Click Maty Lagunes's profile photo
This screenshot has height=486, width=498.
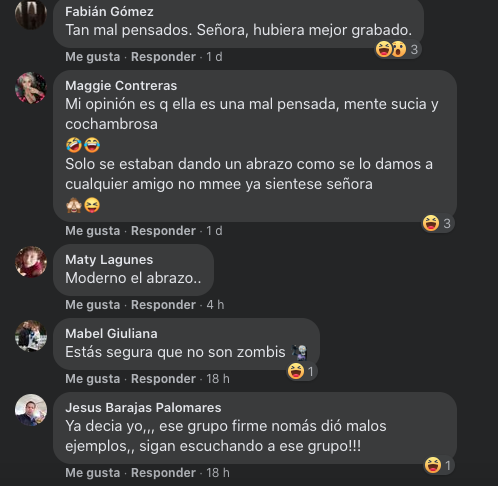pyautogui.click(x=31, y=262)
